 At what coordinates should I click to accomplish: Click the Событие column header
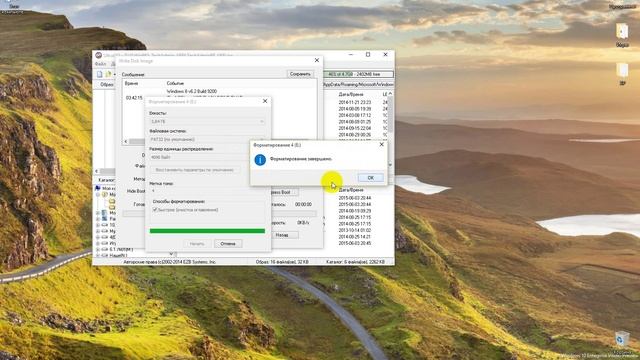click(x=175, y=83)
